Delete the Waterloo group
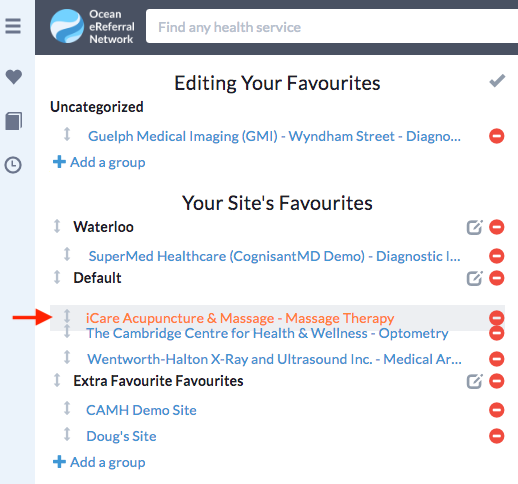518x484 pixels. tap(496, 227)
